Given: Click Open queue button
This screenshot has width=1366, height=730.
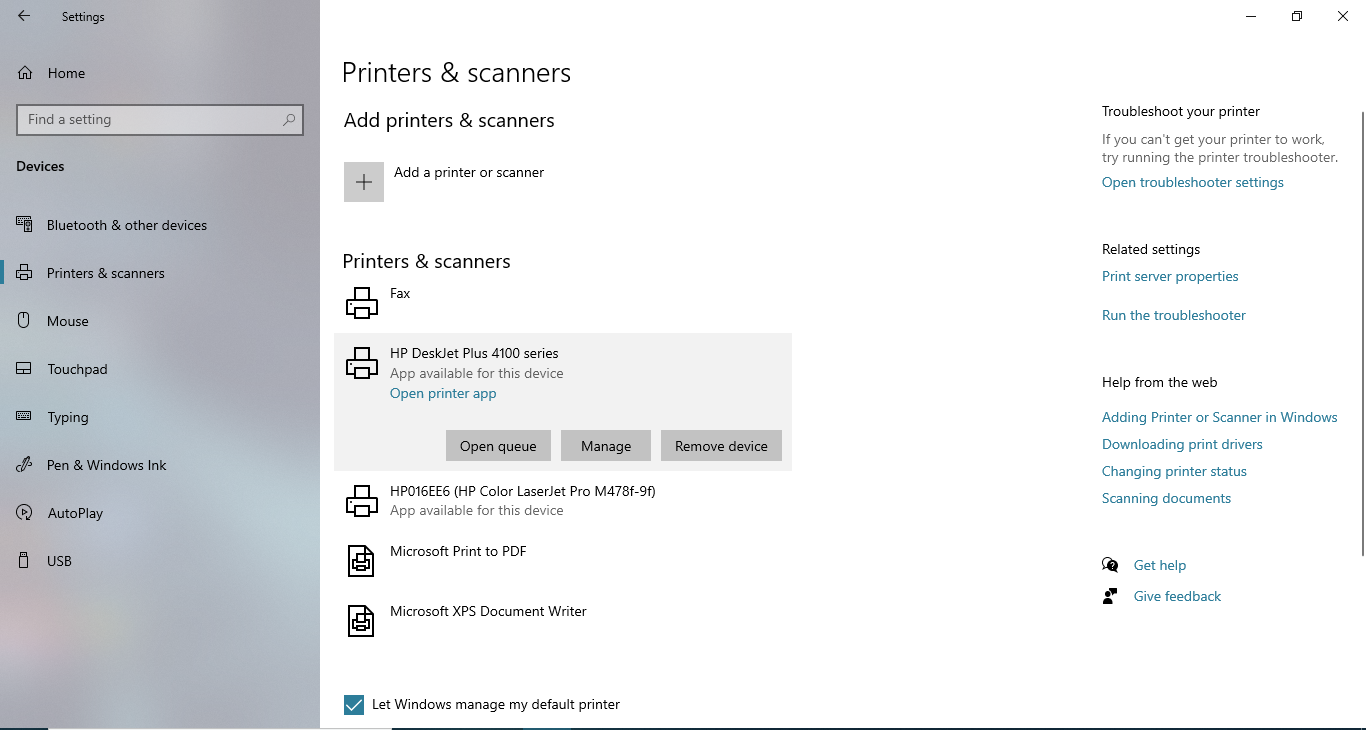Looking at the screenshot, I should tap(498, 446).
